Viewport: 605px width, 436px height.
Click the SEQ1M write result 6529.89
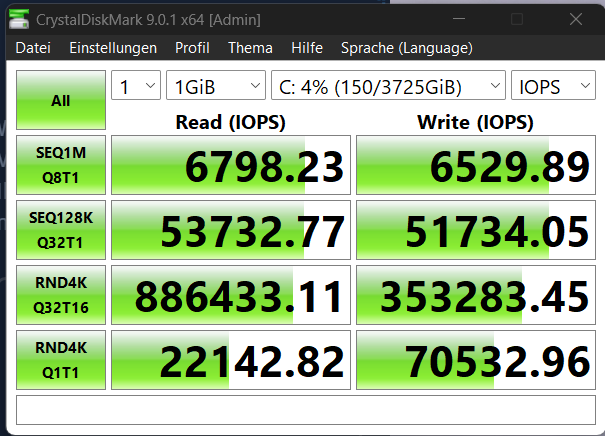point(476,165)
